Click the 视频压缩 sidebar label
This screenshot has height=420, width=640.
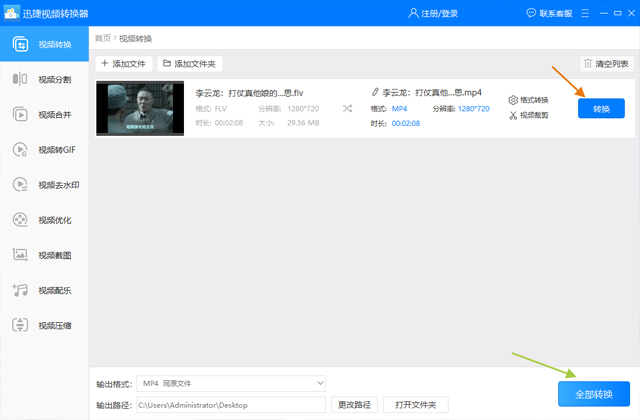click(55, 325)
